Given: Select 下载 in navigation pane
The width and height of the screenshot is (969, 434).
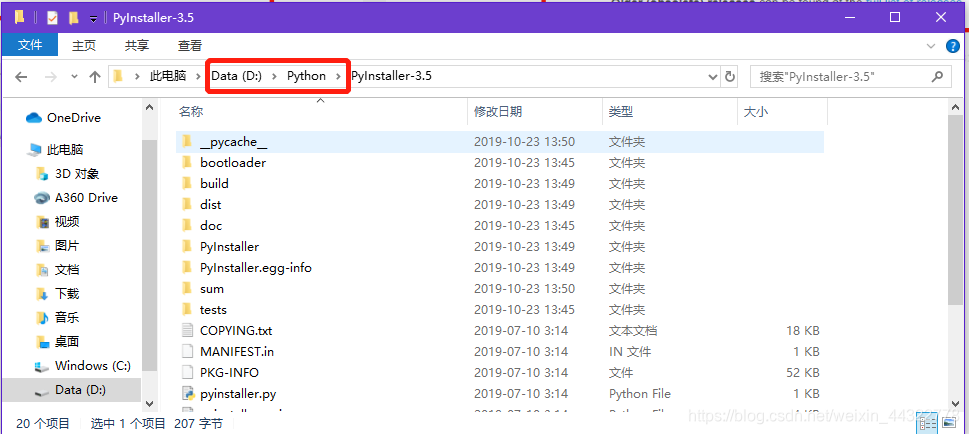Looking at the screenshot, I should (x=67, y=294).
